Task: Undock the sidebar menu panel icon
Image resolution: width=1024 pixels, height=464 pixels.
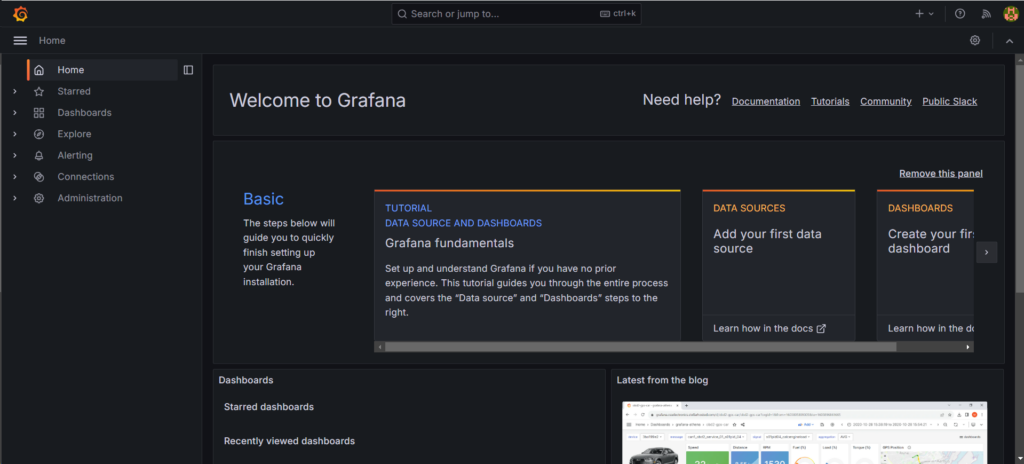Action: (x=189, y=70)
